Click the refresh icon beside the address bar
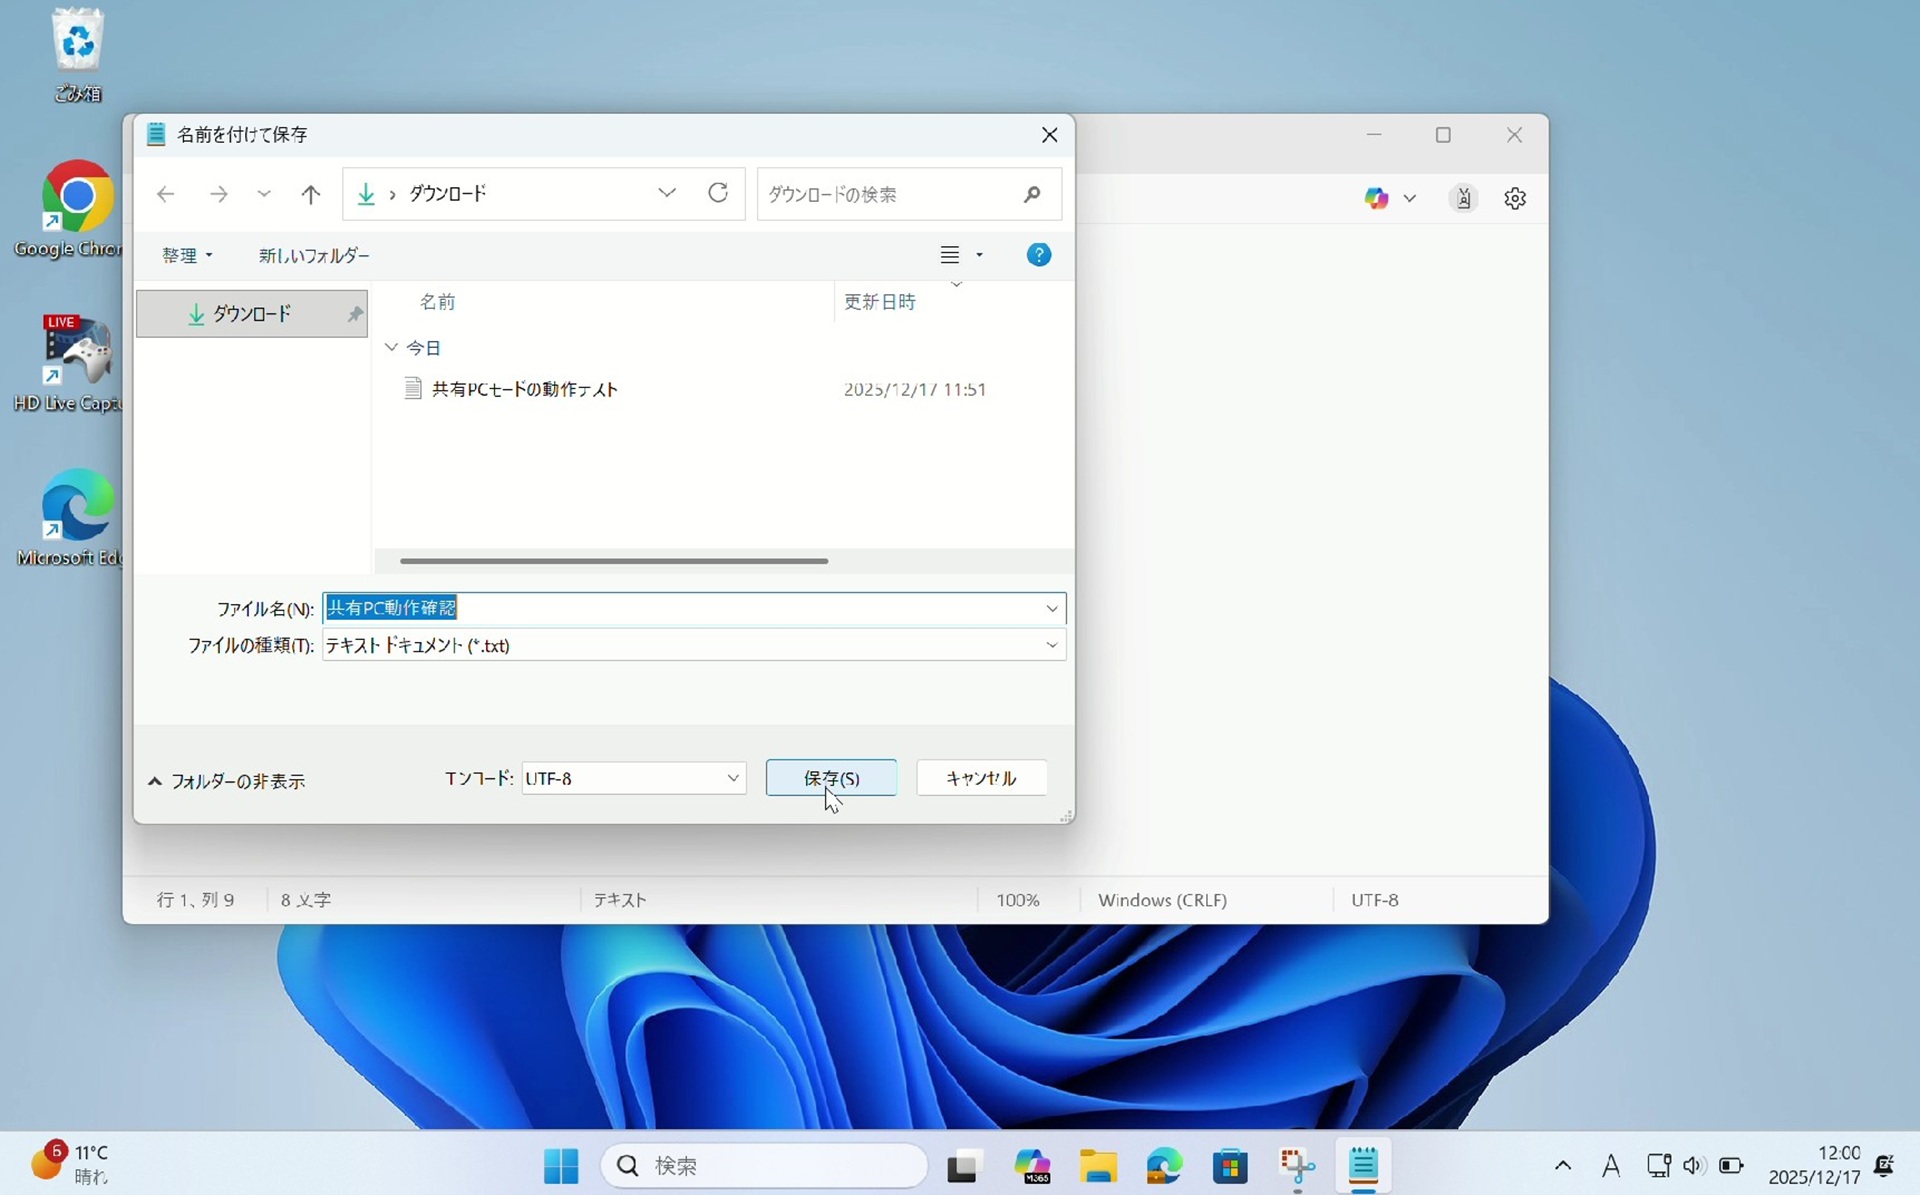Viewport: 1920px width, 1195px height. pos(718,193)
